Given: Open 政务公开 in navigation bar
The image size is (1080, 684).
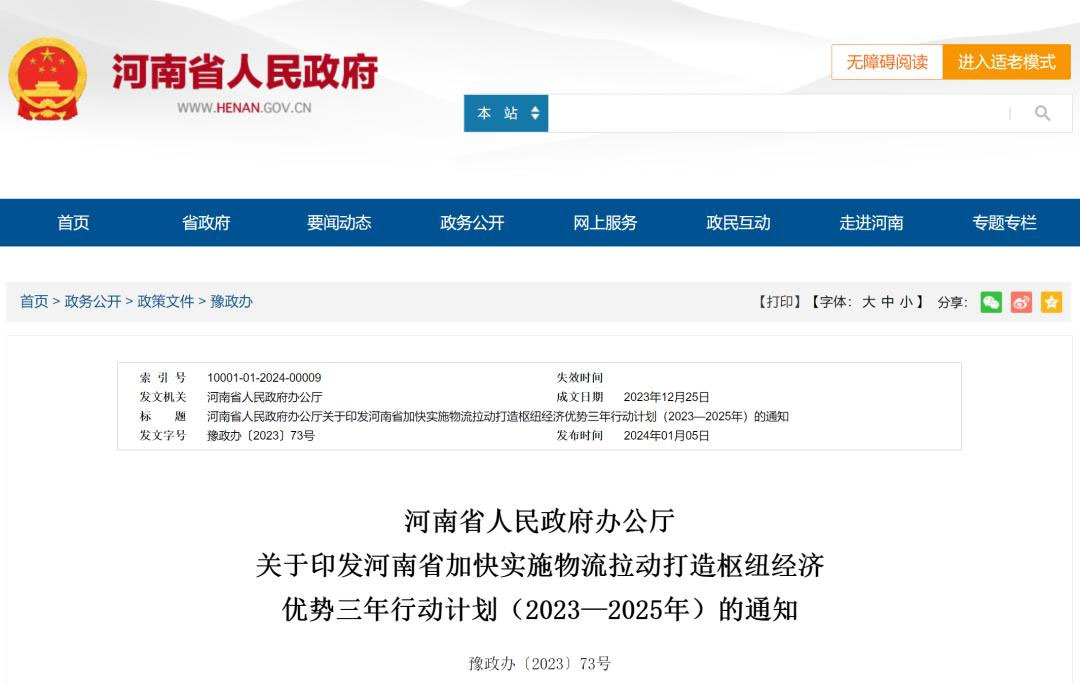Looking at the screenshot, I should coord(472,223).
